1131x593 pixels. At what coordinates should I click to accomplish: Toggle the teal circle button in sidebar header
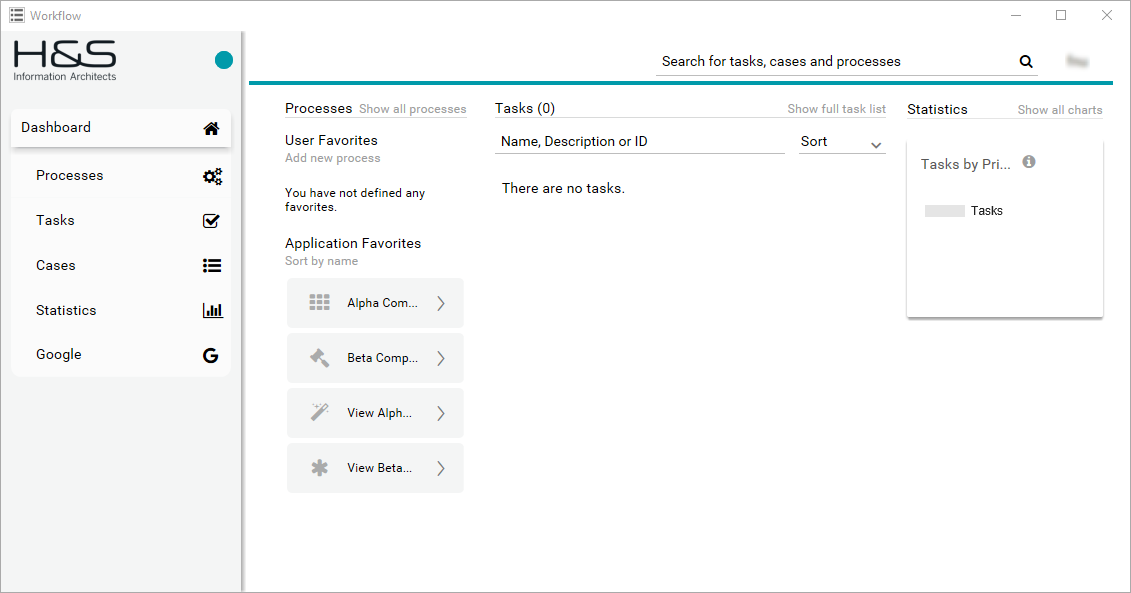pyautogui.click(x=224, y=60)
